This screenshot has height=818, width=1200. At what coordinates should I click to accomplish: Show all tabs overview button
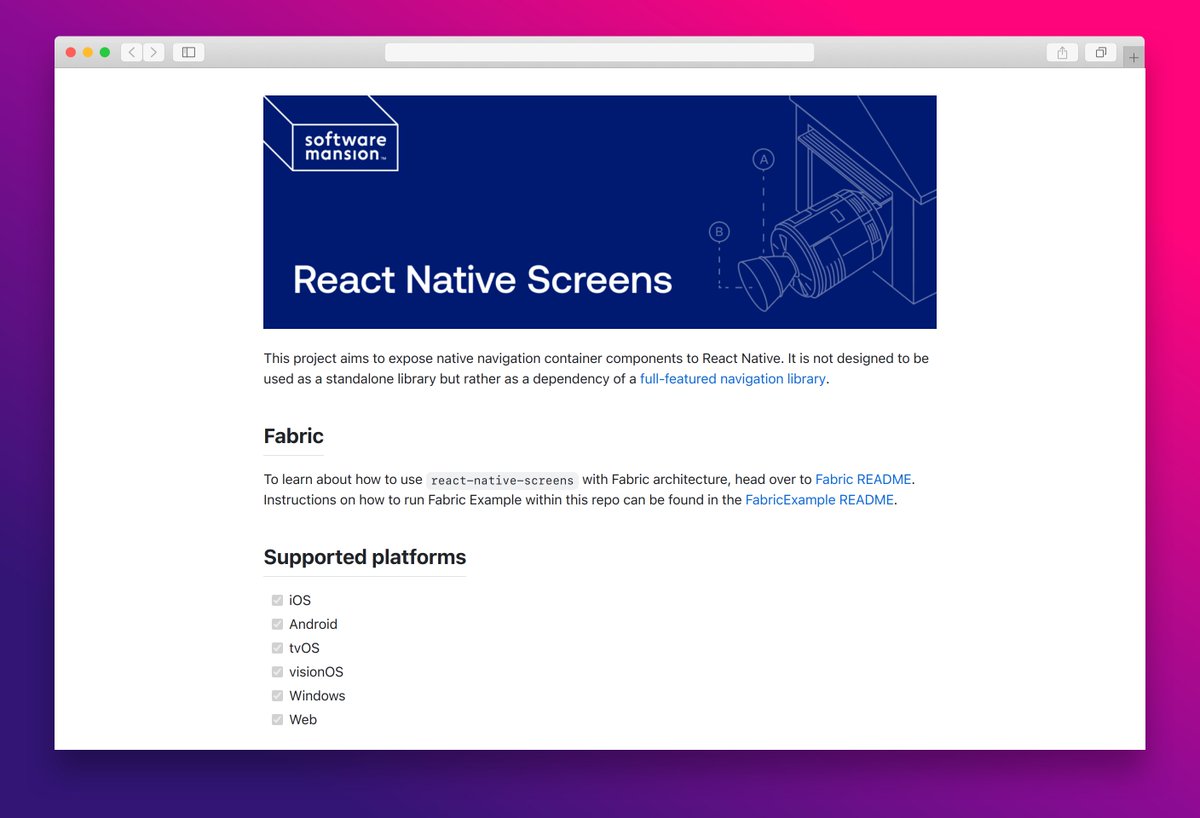tap(1100, 52)
